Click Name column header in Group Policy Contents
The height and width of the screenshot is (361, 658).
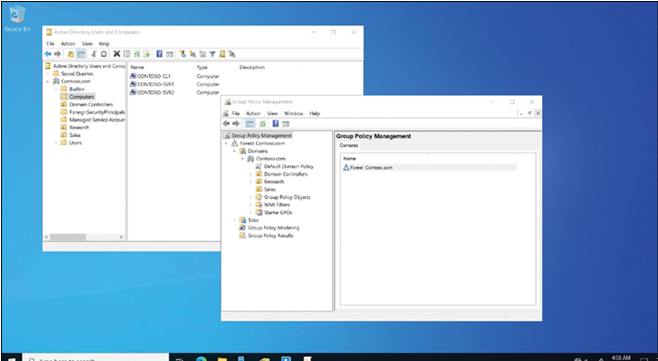pos(429,158)
